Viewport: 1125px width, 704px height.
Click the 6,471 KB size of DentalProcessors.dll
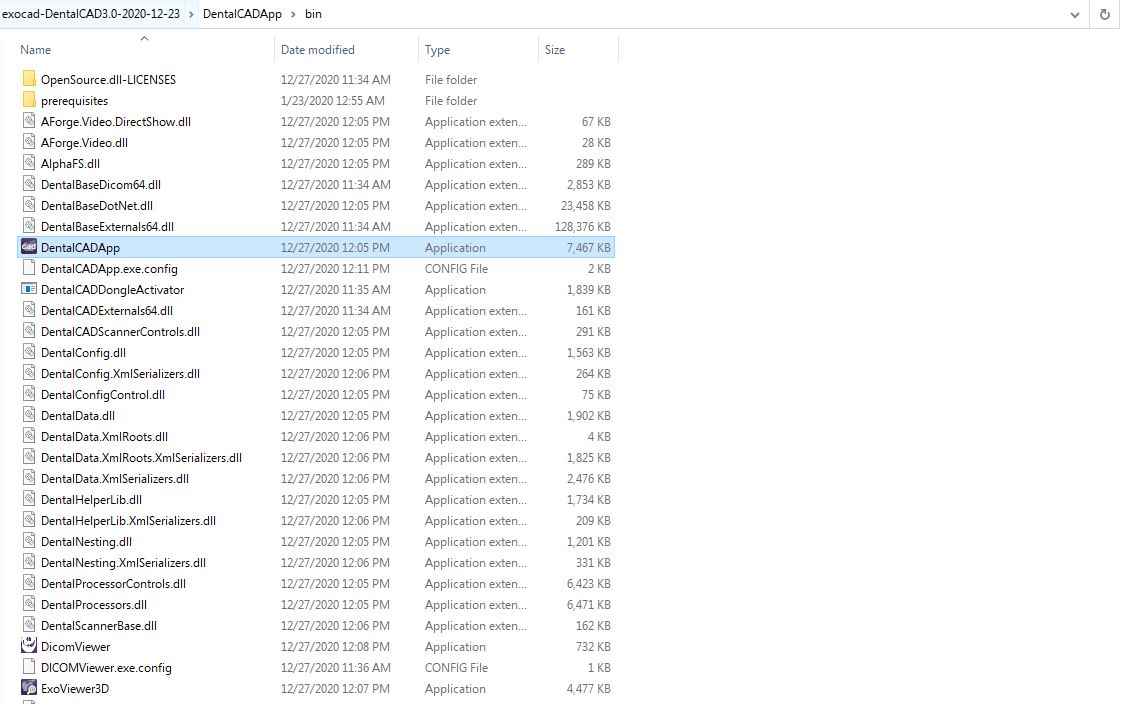pos(588,605)
